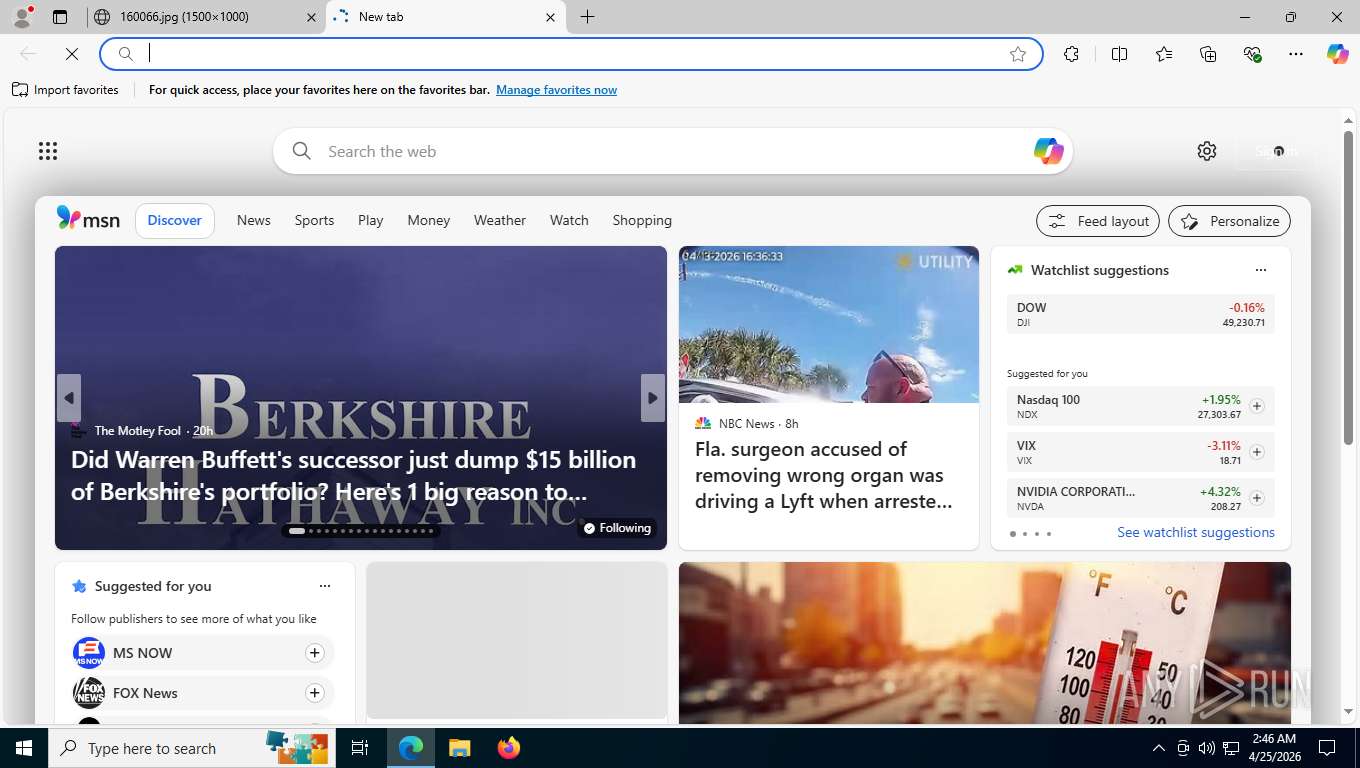The image size is (1360, 768).
Task: Open the Play tab
Action: 371,220
